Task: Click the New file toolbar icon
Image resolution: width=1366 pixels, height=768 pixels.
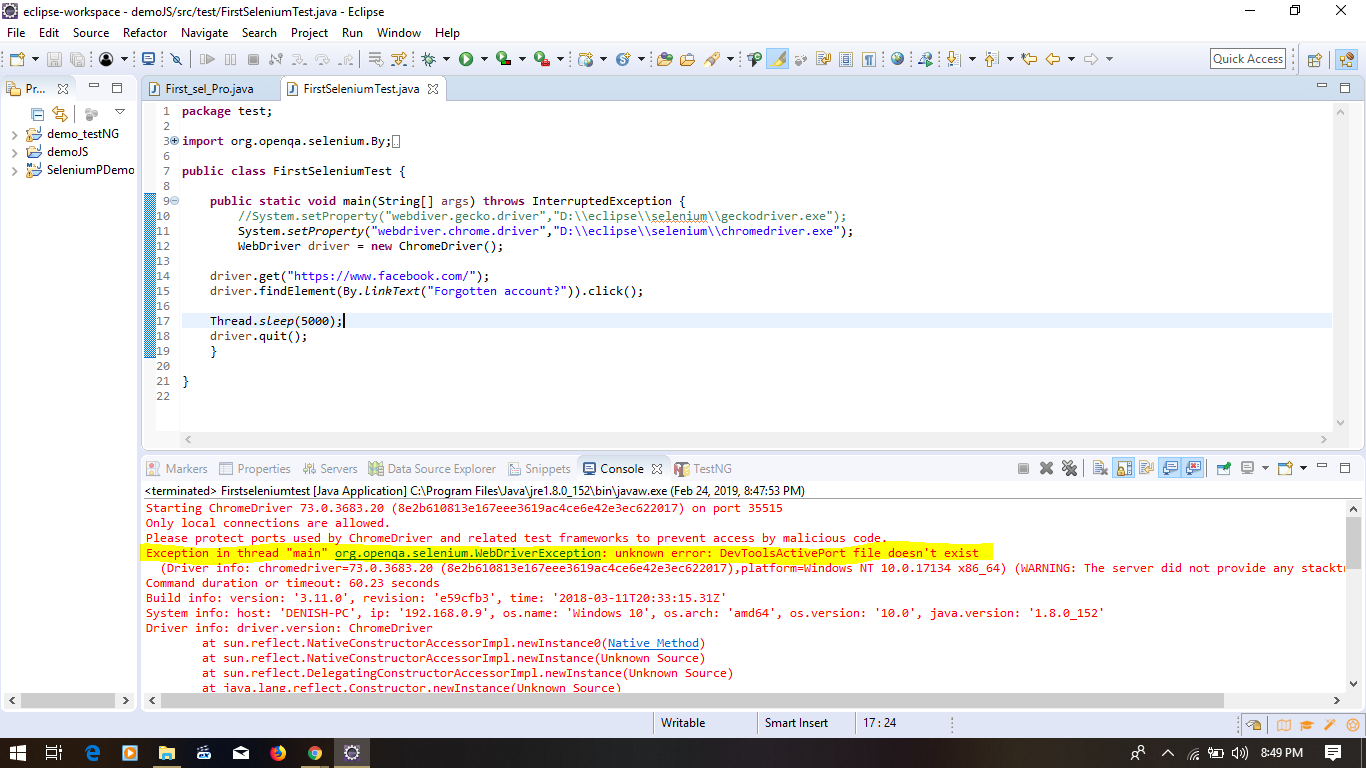Action: tap(17, 59)
